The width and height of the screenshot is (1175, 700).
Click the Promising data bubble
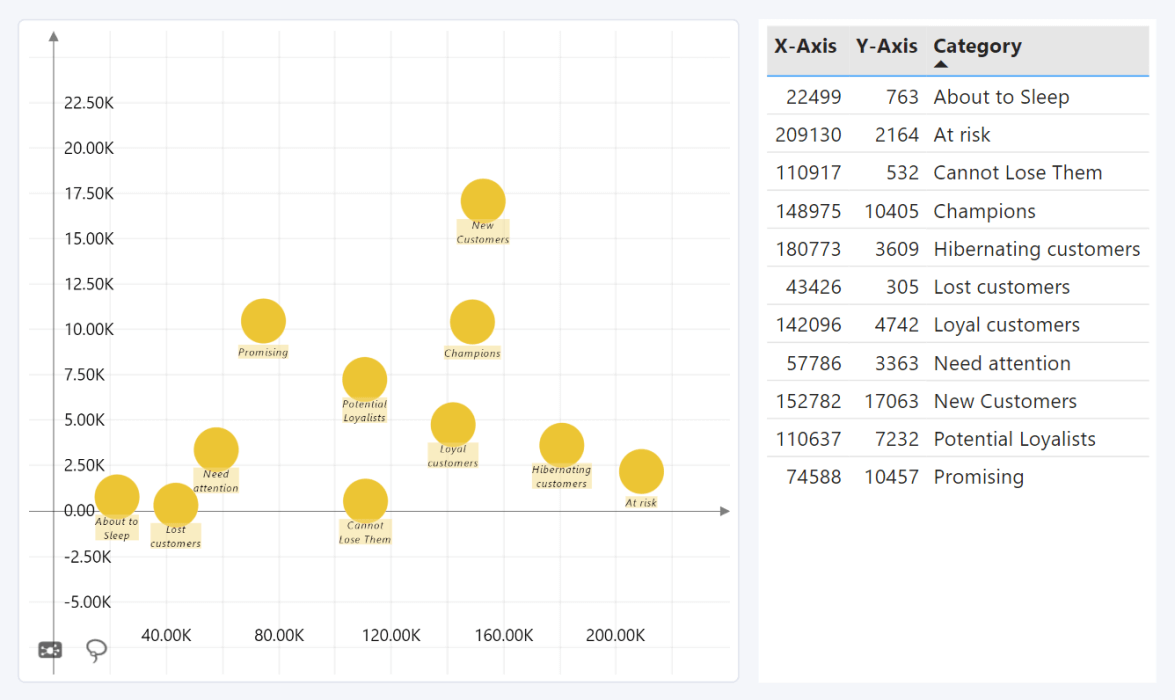pos(263,321)
